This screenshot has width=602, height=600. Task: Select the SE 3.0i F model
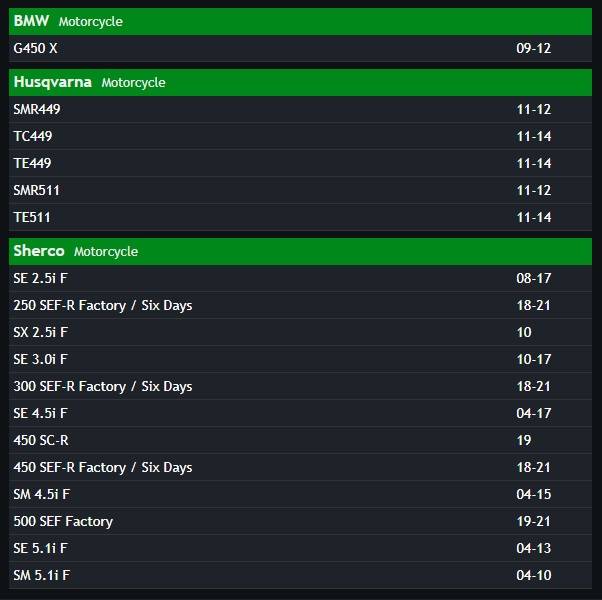[x=300, y=359]
